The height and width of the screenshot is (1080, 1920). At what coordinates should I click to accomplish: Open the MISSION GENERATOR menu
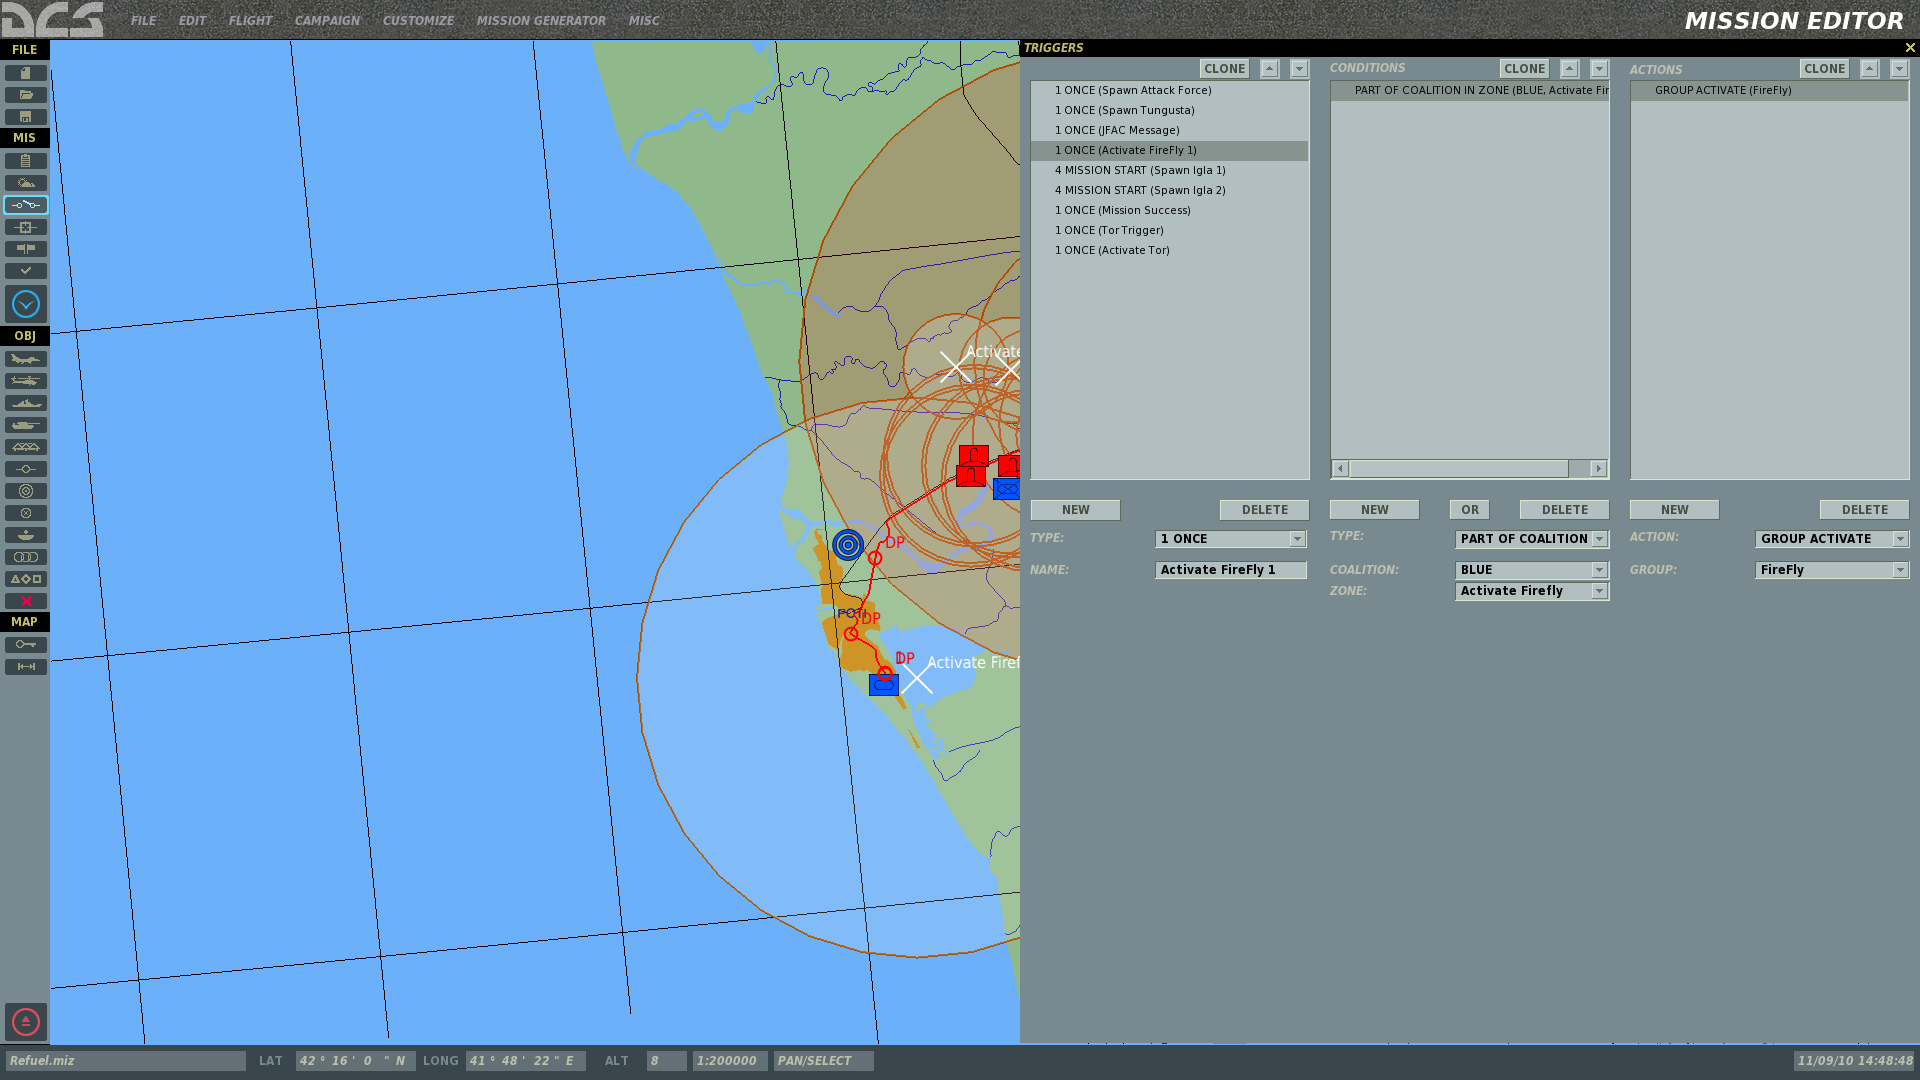coord(541,21)
